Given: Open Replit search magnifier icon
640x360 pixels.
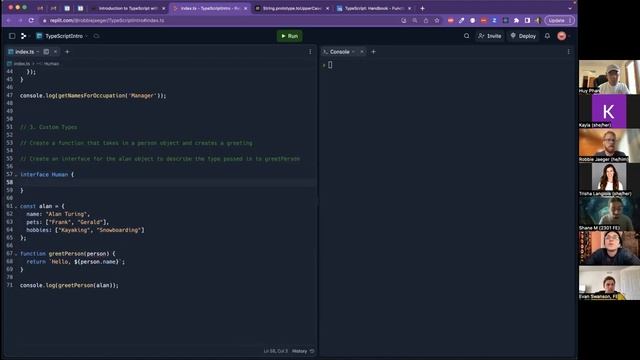Looking at the screenshot, I should (x=467, y=36).
